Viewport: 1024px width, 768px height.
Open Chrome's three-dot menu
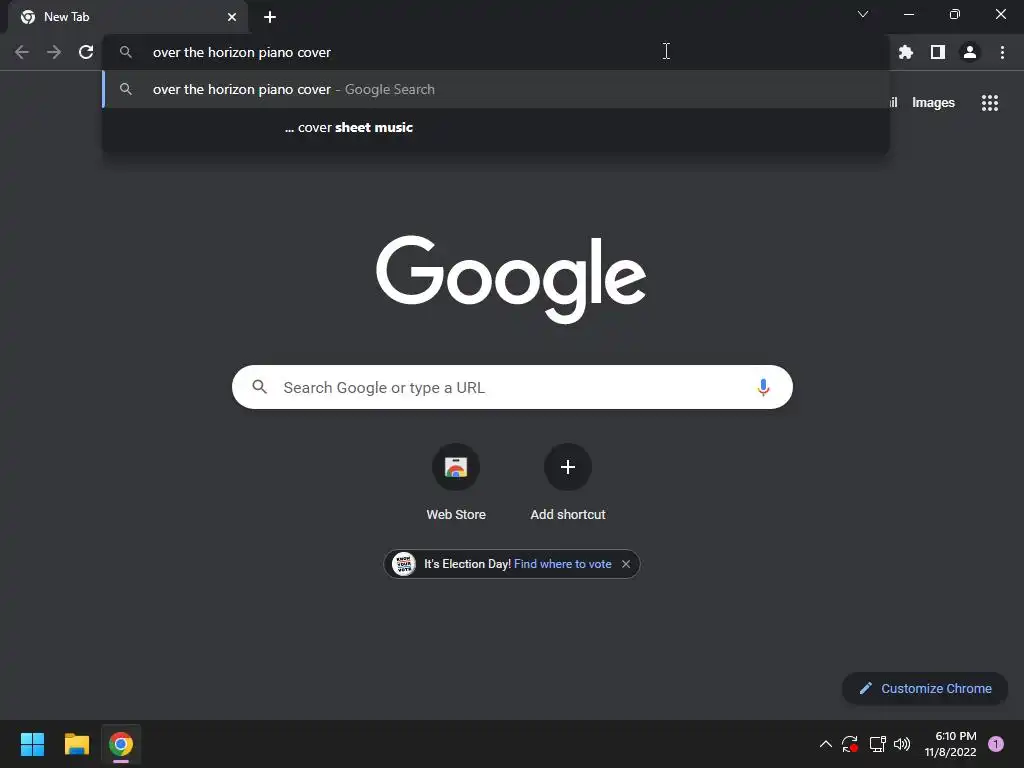pos(1002,52)
